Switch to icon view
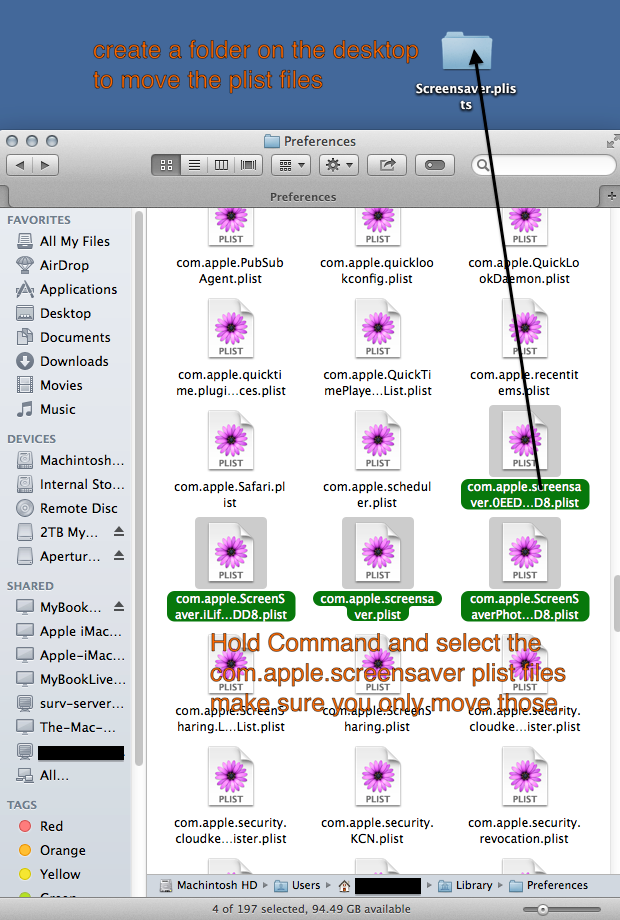 [x=166, y=165]
